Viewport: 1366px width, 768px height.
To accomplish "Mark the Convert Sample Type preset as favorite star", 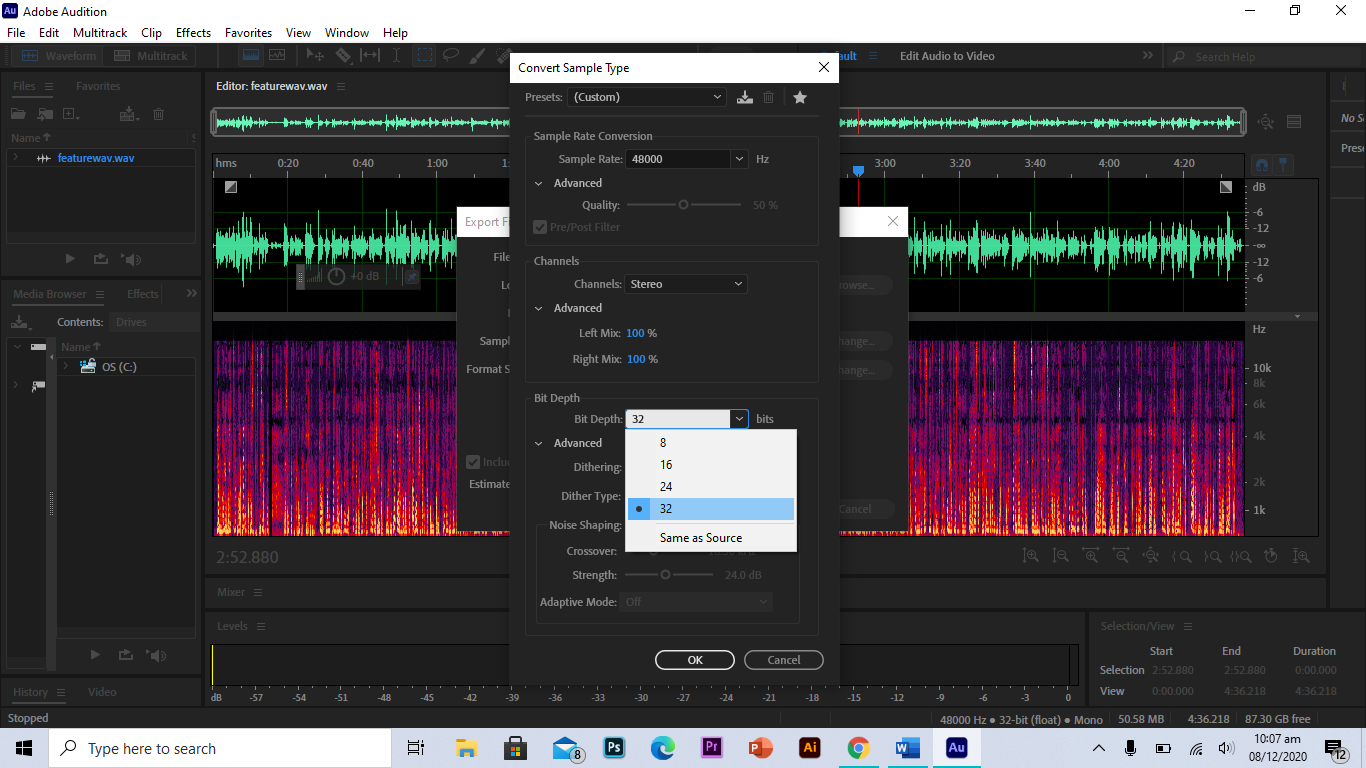I will (x=799, y=97).
